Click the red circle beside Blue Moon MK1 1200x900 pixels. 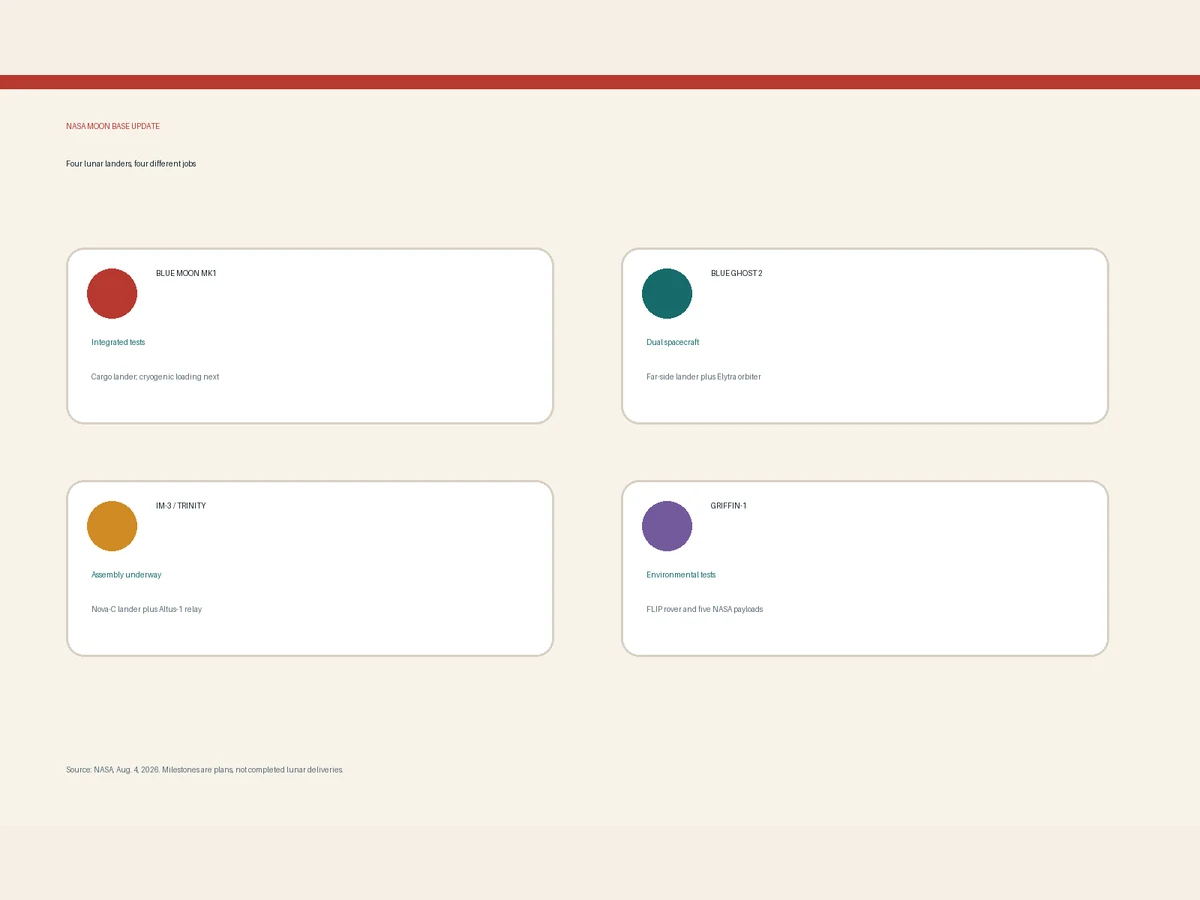click(x=112, y=293)
